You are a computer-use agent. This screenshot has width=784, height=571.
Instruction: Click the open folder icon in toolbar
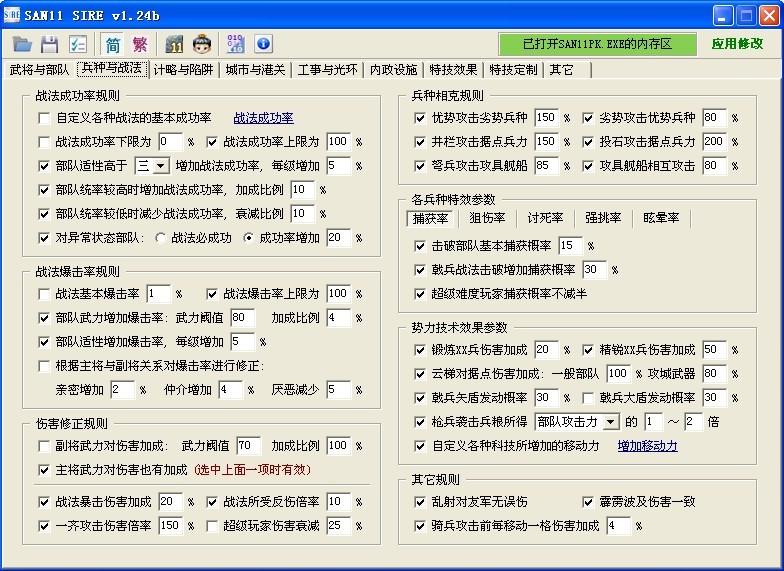point(22,44)
